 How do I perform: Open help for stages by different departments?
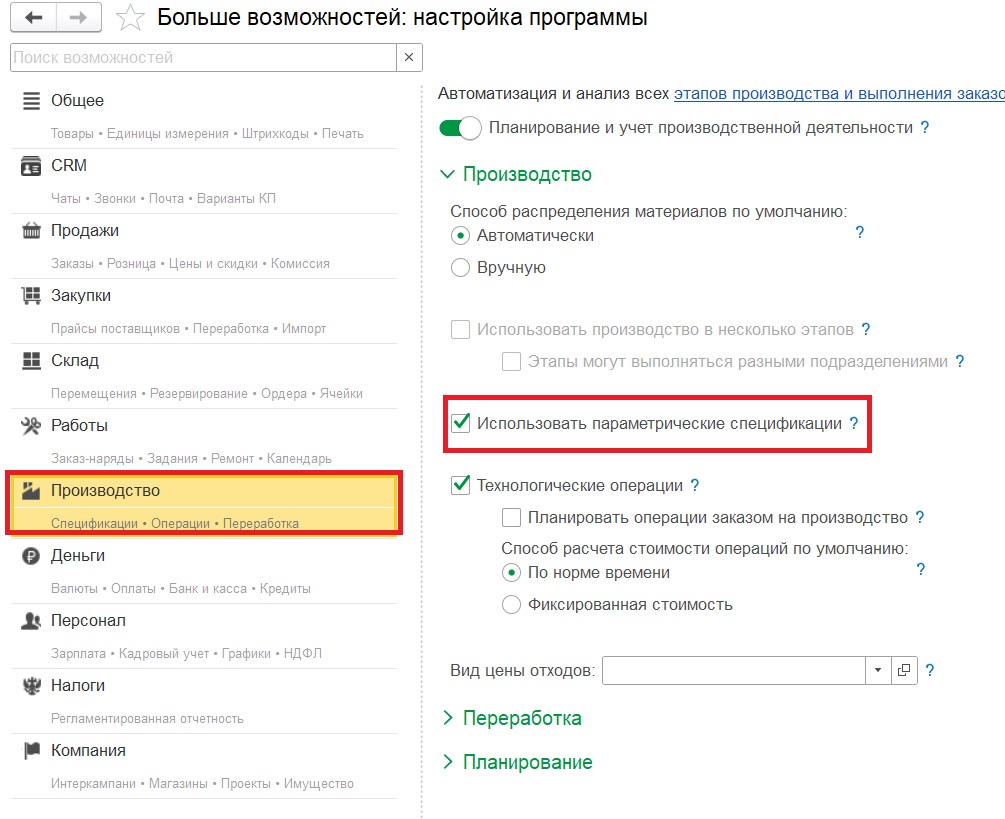click(x=959, y=361)
